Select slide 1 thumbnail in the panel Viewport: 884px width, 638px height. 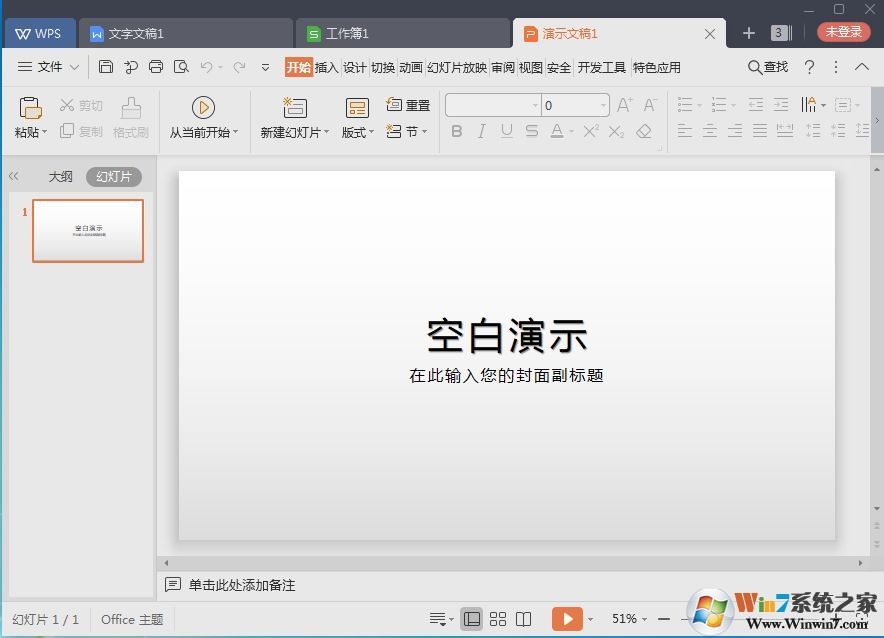coord(88,231)
